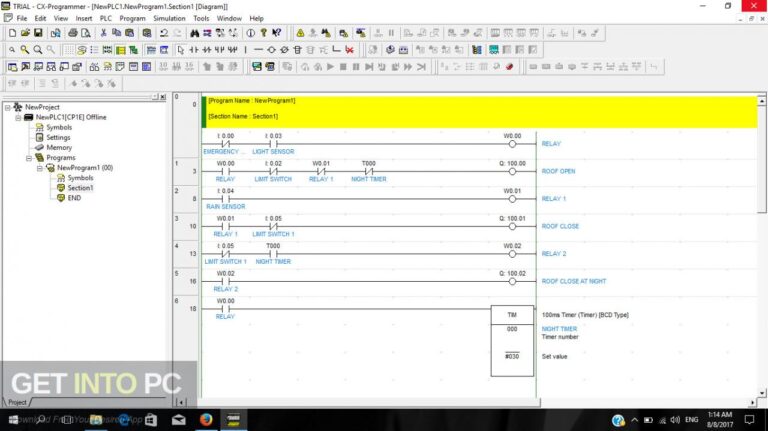Screen dimensions: 768x431
Task: Open Firefox from the taskbar
Action: [206, 420]
